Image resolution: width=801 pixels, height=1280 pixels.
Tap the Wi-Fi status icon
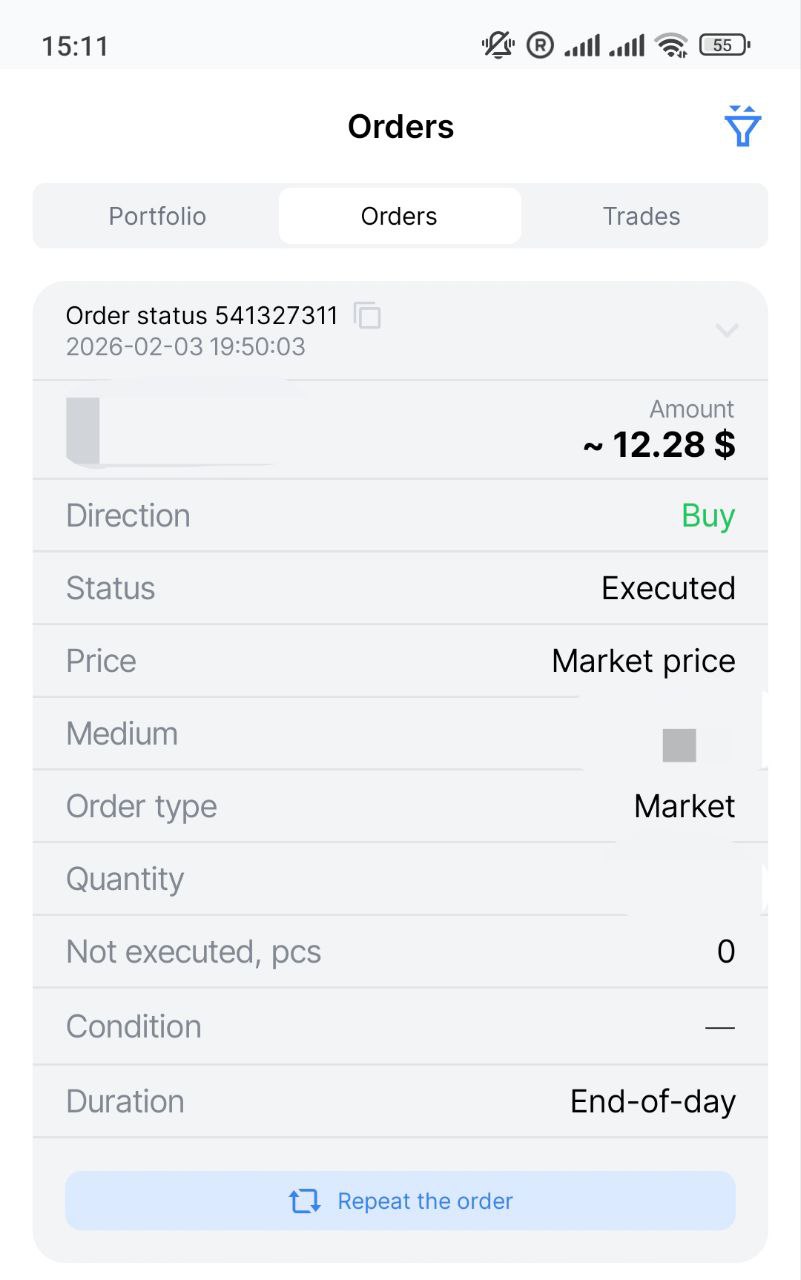[x=671, y=45]
